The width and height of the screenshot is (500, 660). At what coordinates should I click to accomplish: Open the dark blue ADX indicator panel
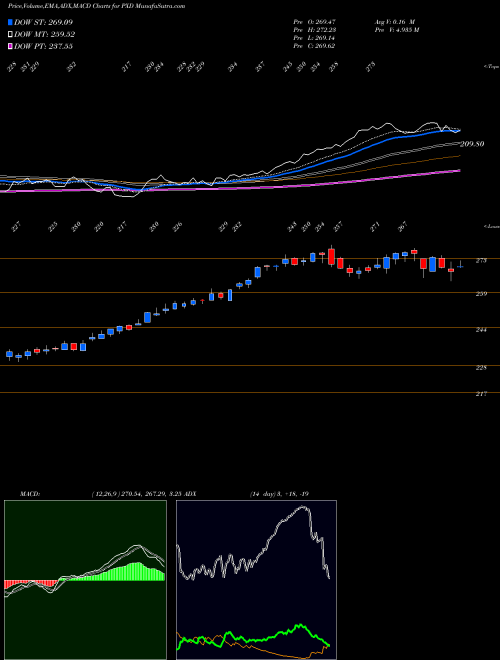click(256, 580)
